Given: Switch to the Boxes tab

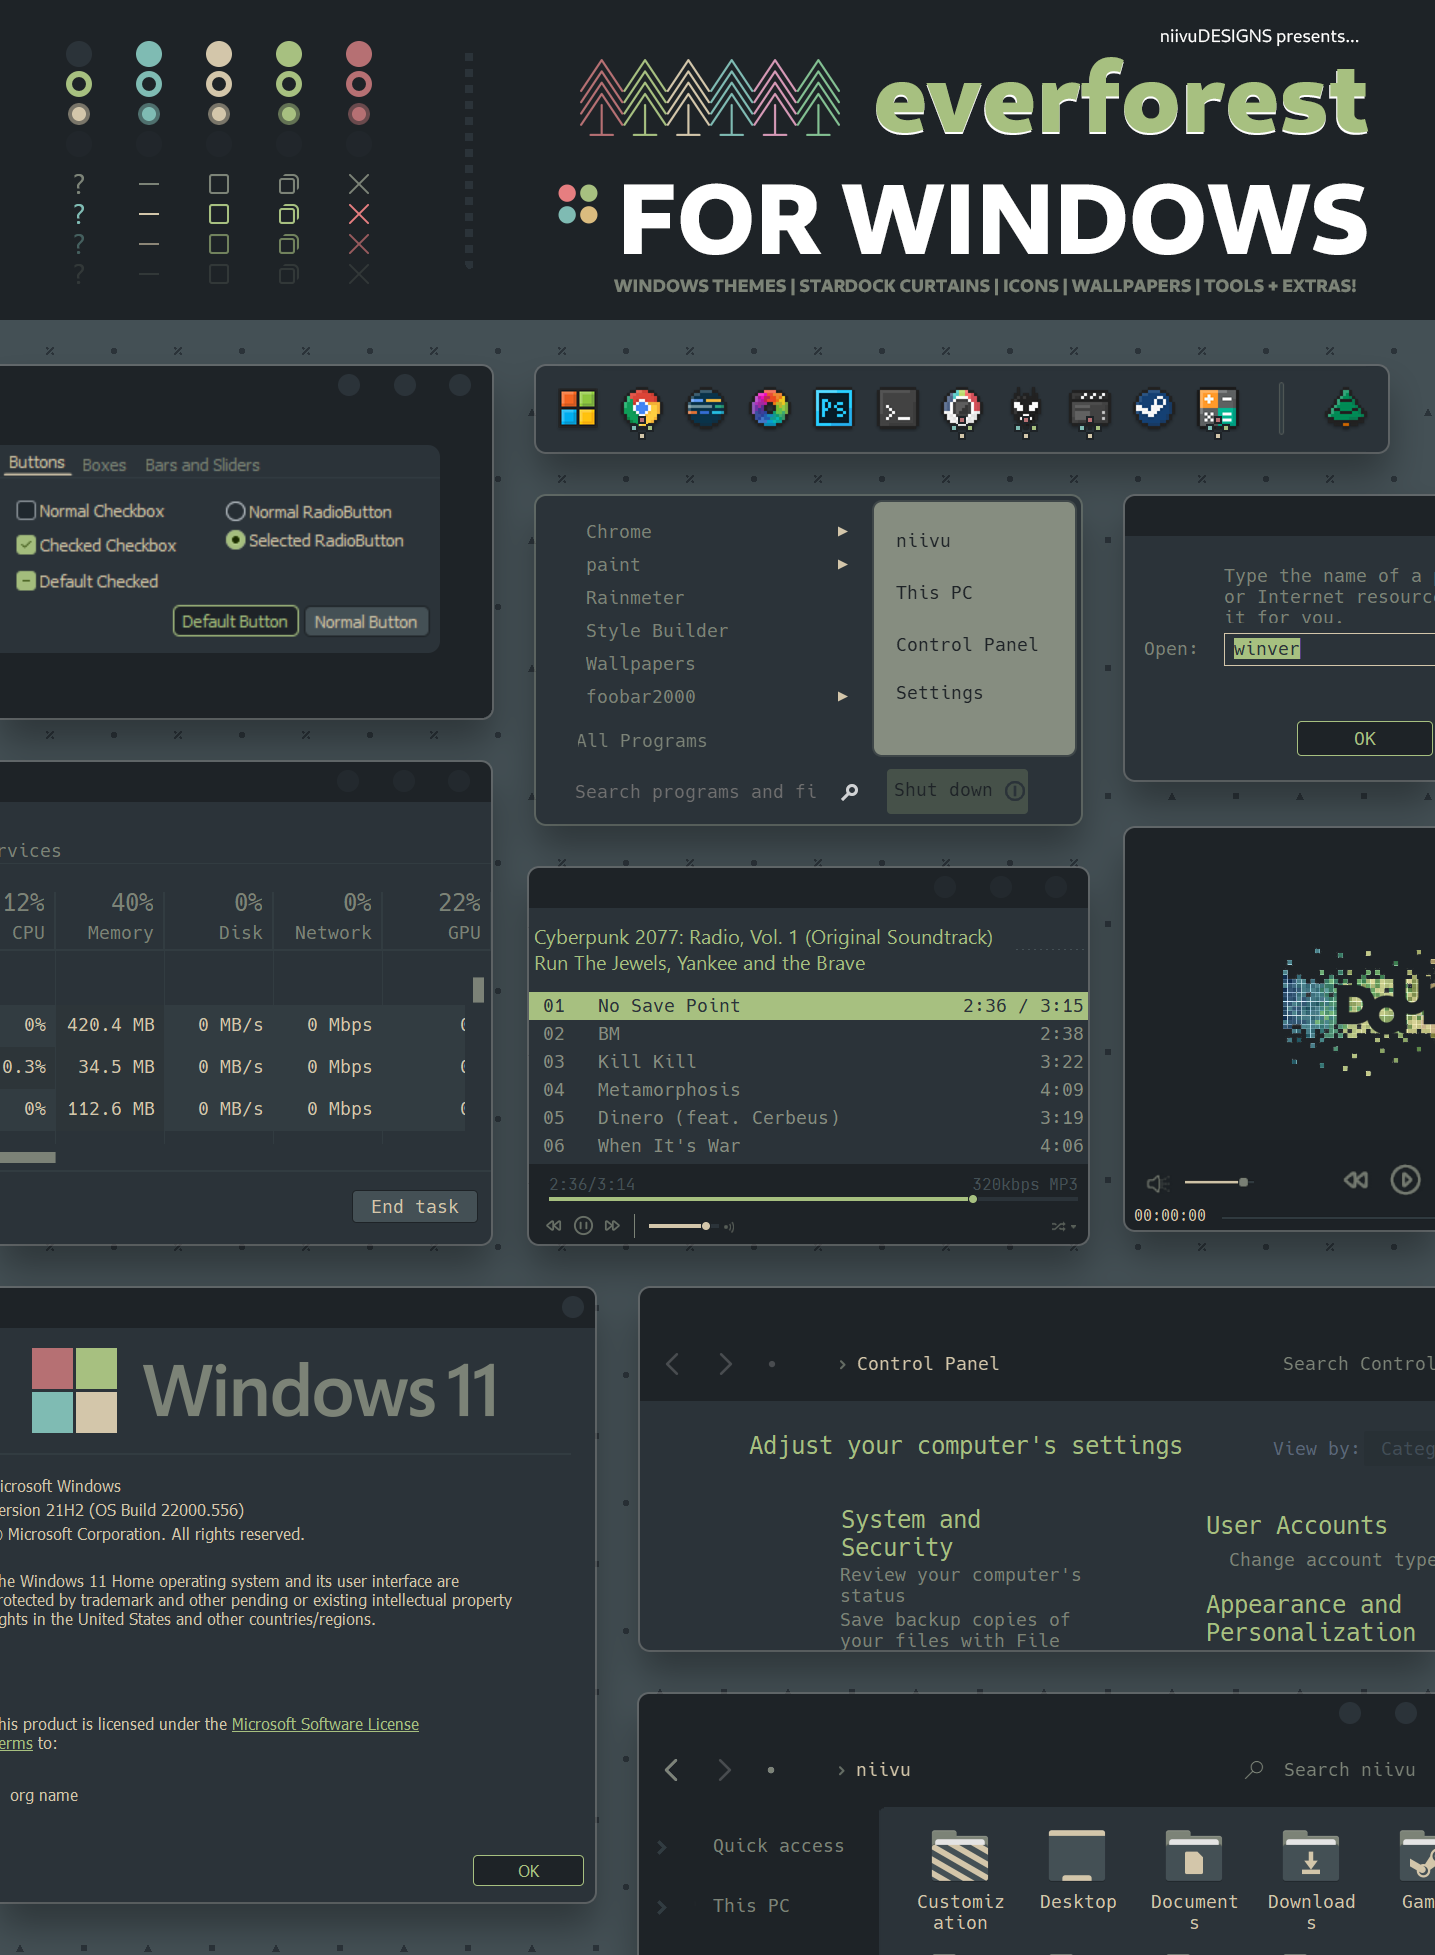Looking at the screenshot, I should [104, 465].
